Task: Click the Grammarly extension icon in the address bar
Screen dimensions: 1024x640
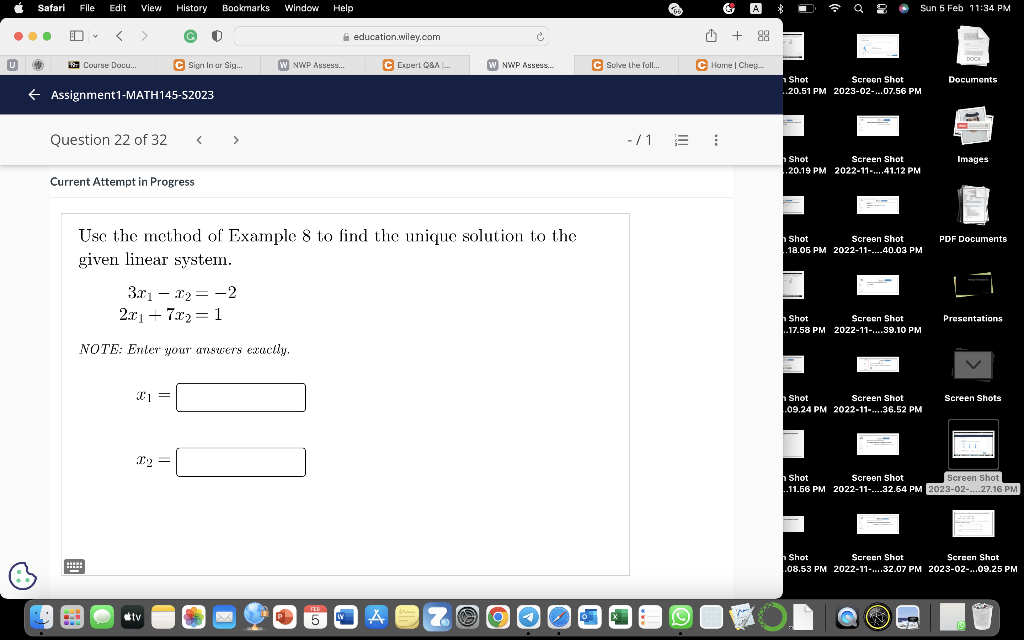Action: (188, 36)
